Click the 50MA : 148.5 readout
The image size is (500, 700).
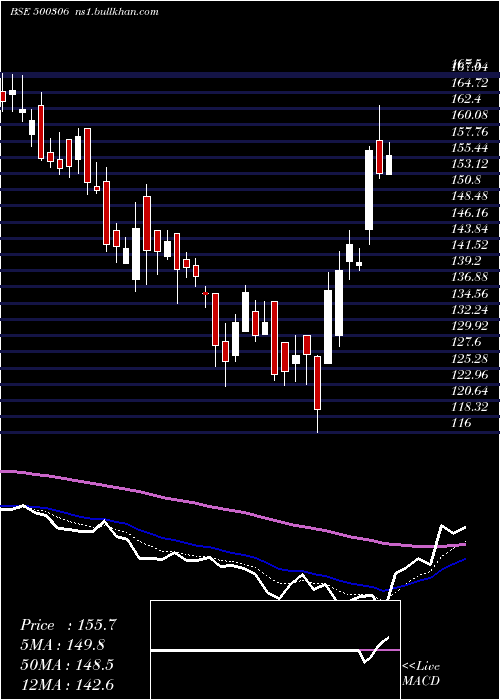coord(67,665)
